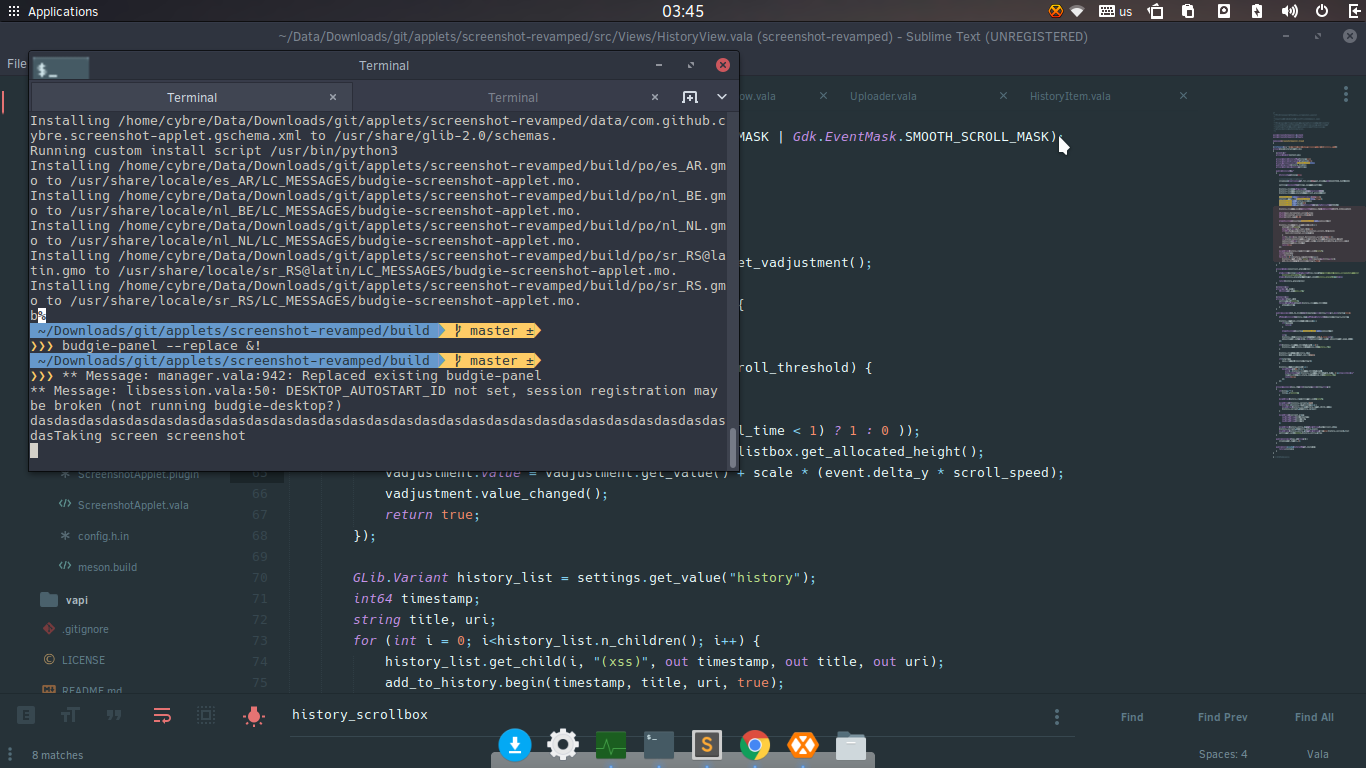Open the Settings gear in dock

pyautogui.click(x=563, y=744)
